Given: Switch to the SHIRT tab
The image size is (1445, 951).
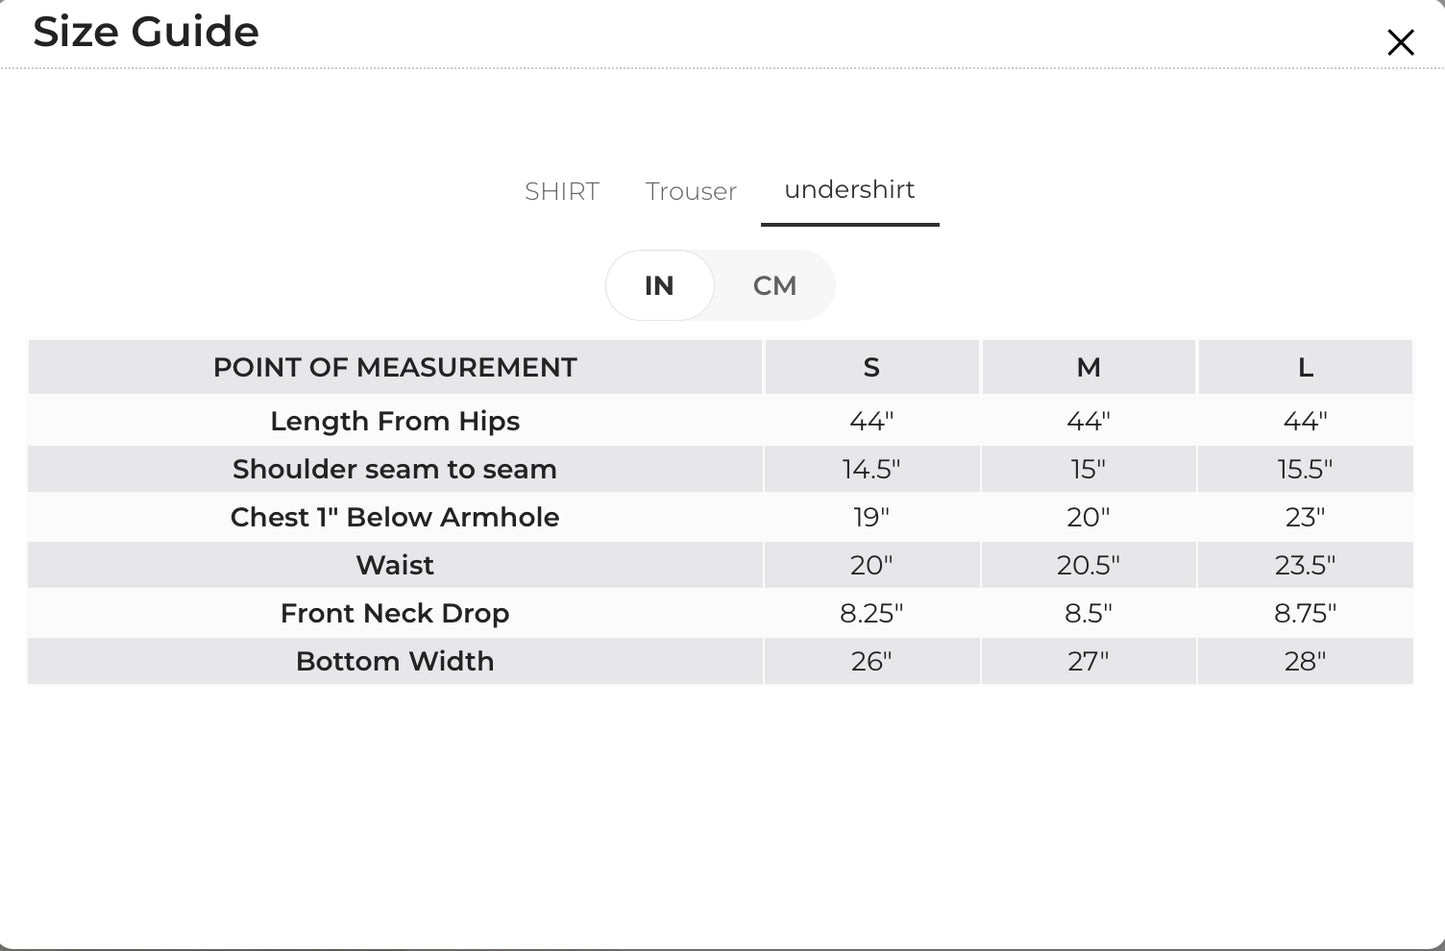Looking at the screenshot, I should click(x=562, y=191).
